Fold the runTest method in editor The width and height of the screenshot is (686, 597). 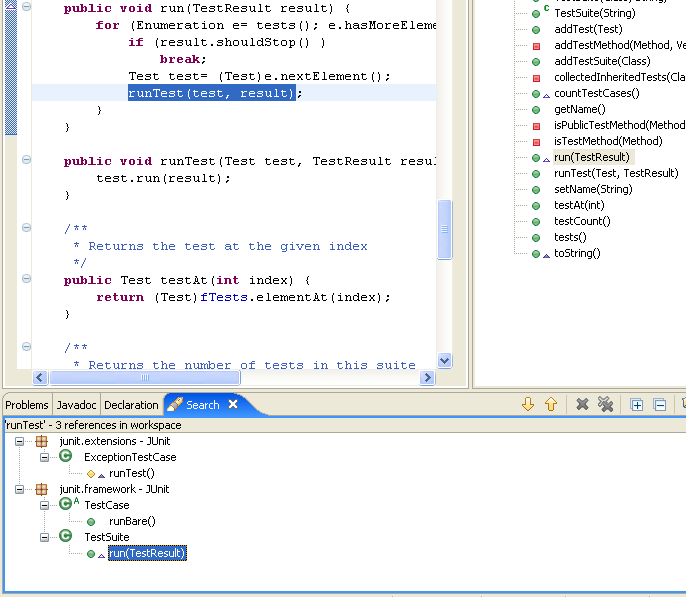[26, 160]
